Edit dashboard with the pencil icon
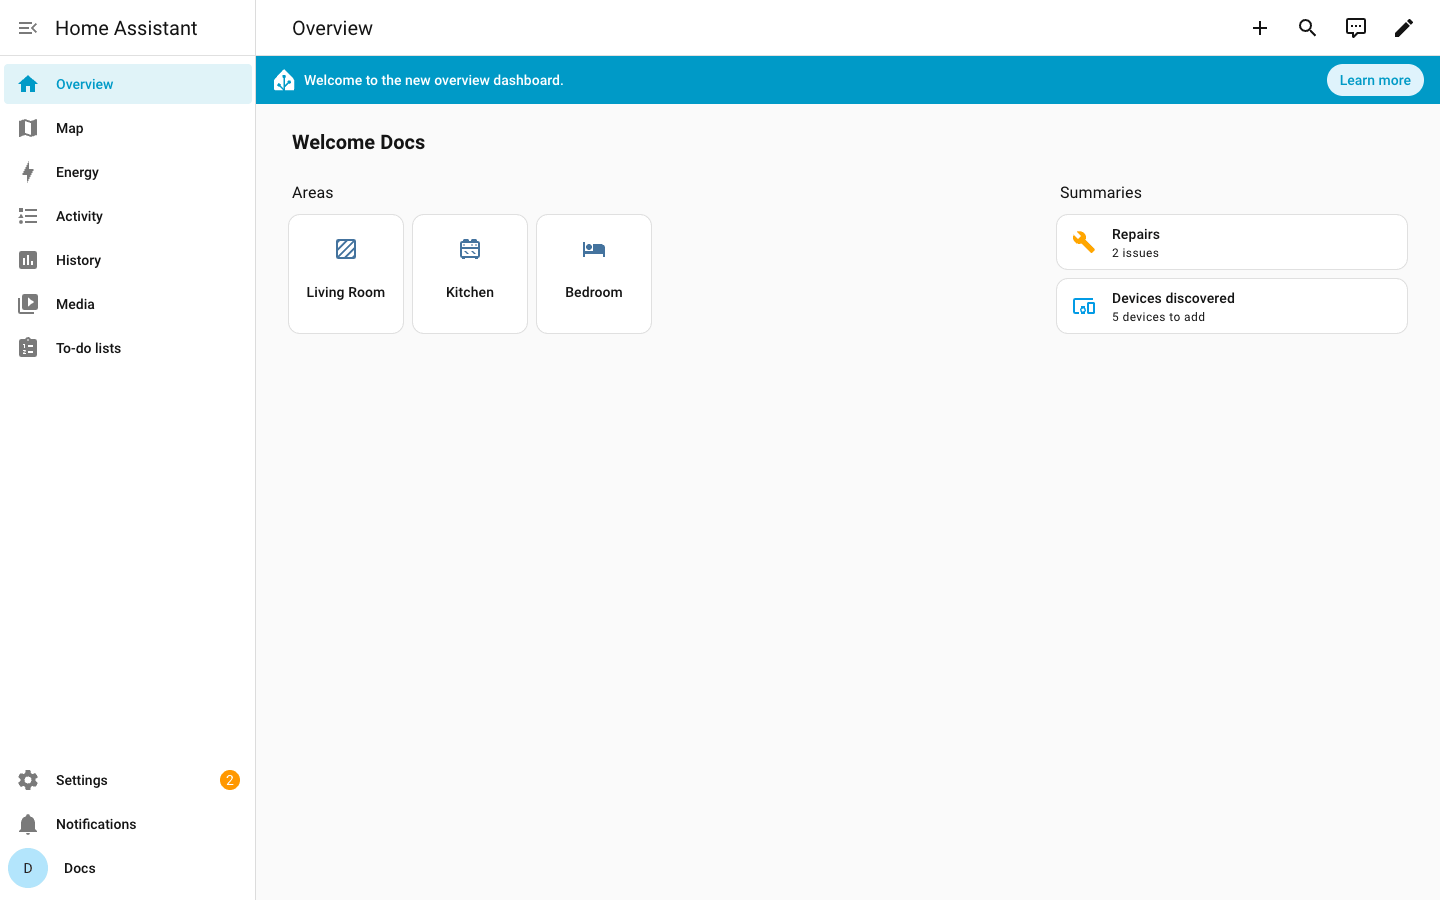The height and width of the screenshot is (900, 1440). tap(1404, 28)
